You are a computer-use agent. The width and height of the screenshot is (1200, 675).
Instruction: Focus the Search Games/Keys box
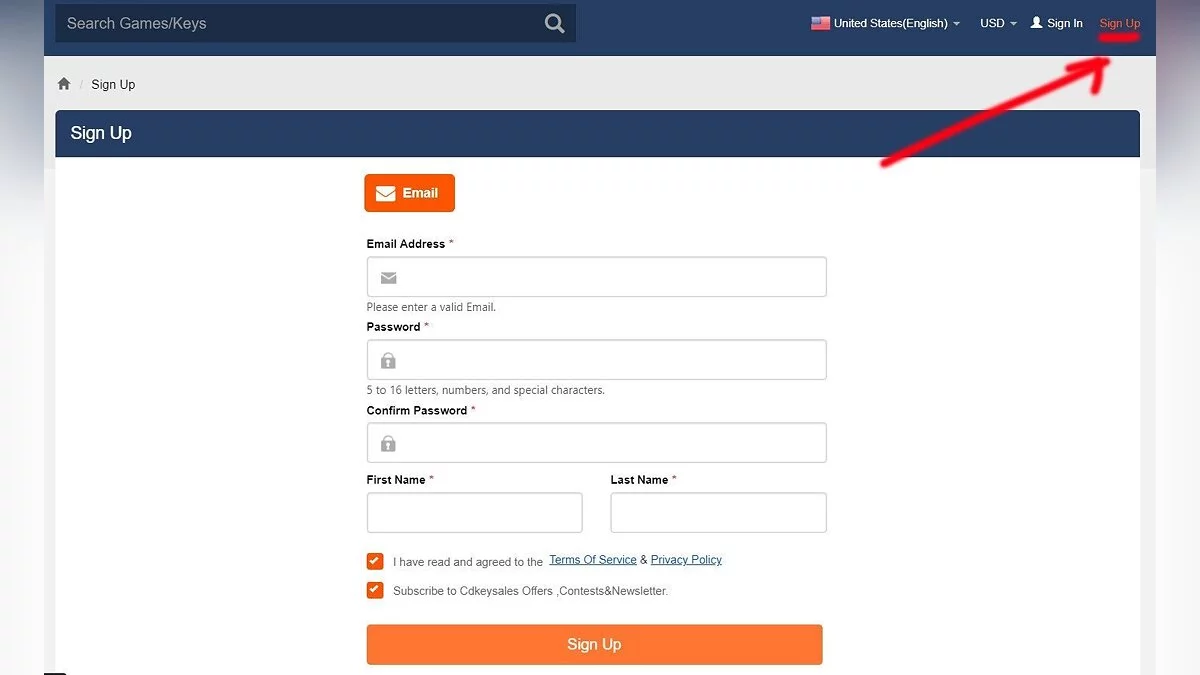click(x=300, y=23)
